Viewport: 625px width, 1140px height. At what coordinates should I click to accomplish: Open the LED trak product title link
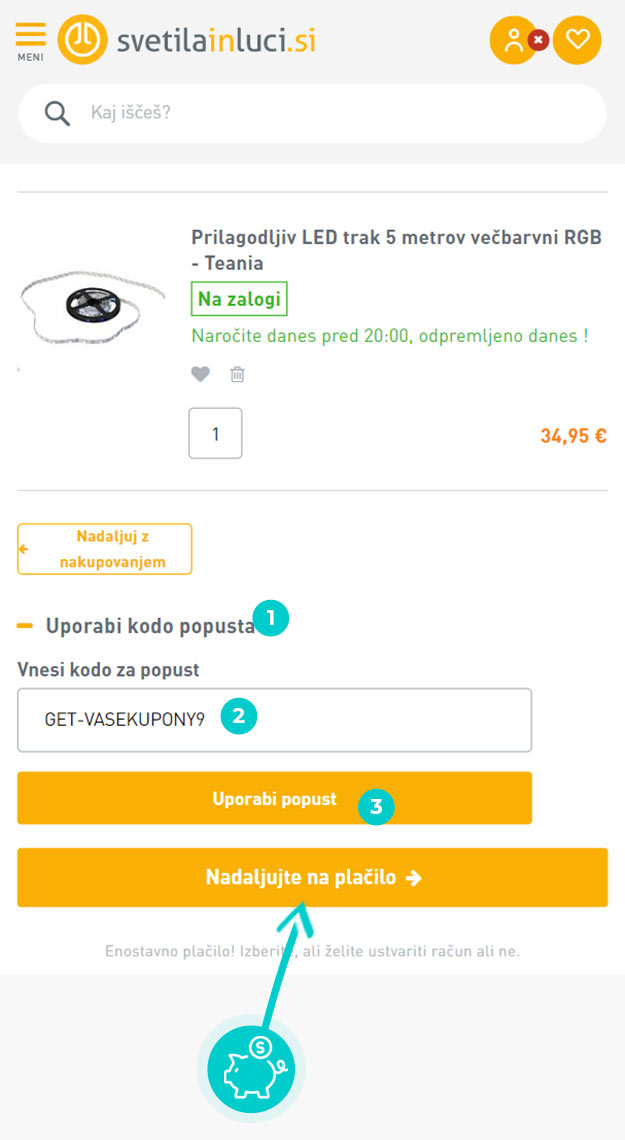[397, 249]
